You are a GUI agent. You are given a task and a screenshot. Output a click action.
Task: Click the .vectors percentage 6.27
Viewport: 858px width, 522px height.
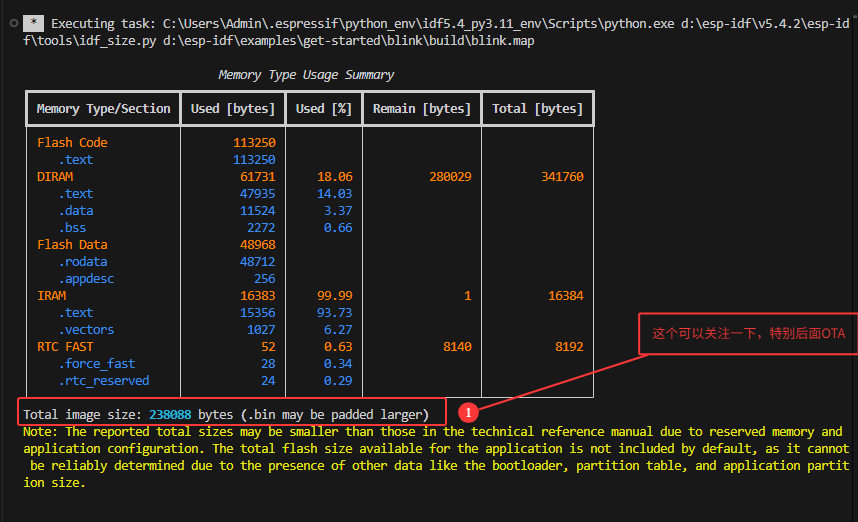pos(338,329)
